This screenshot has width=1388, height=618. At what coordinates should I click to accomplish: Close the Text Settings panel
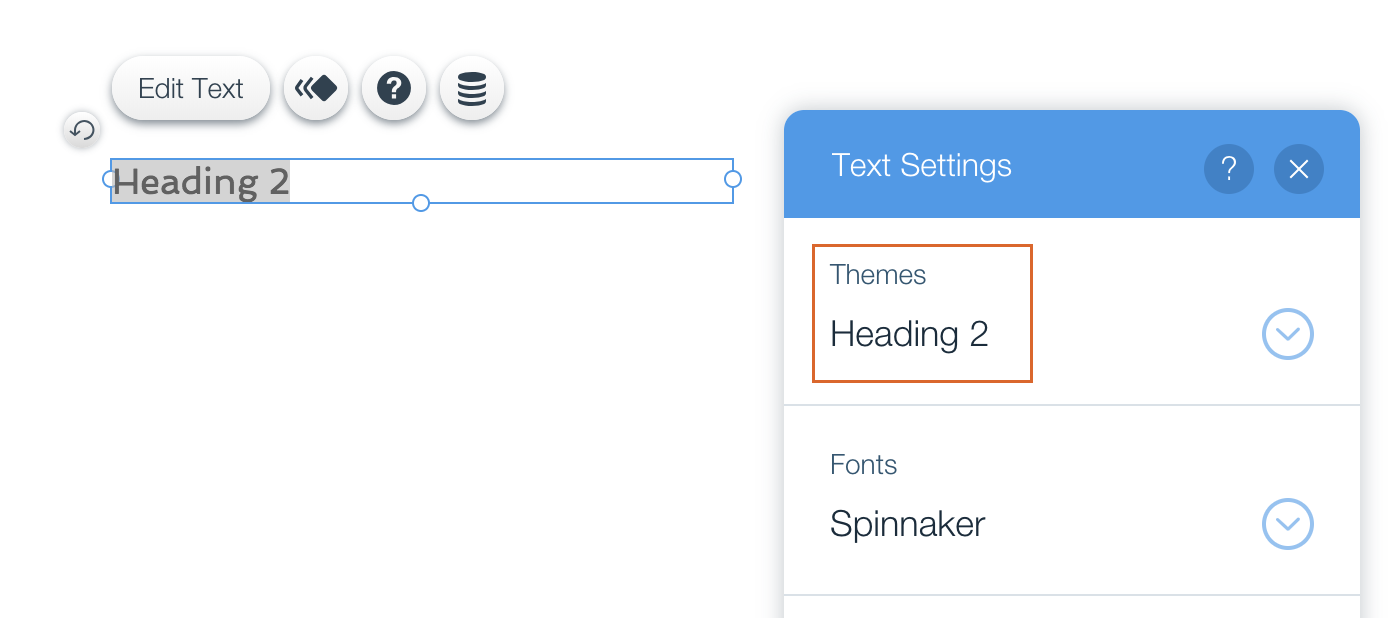(1299, 169)
